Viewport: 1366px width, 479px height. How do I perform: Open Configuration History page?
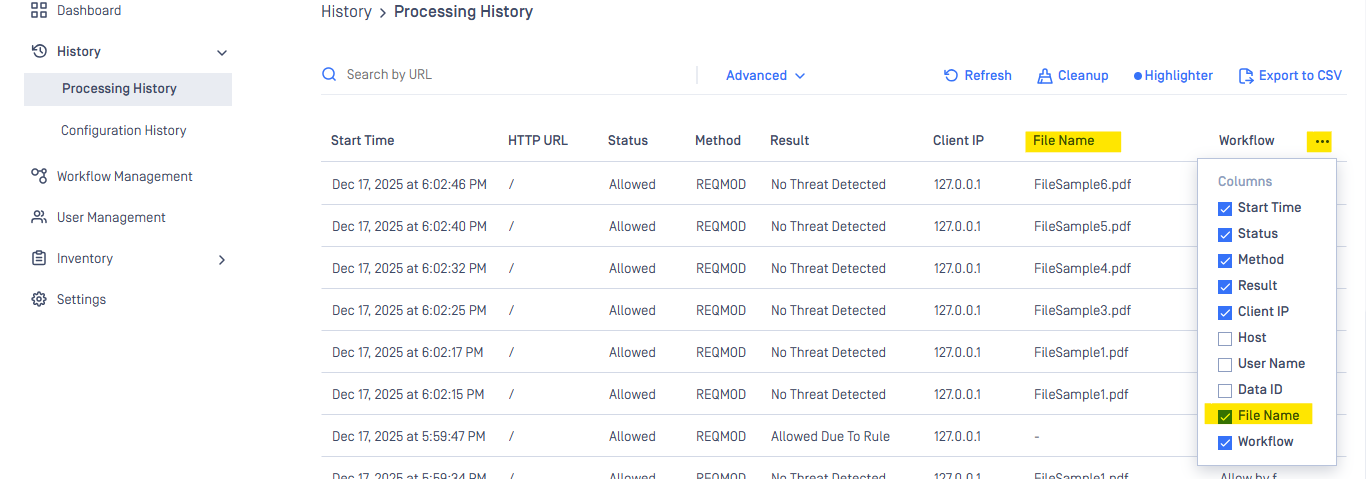pyautogui.click(x=123, y=130)
